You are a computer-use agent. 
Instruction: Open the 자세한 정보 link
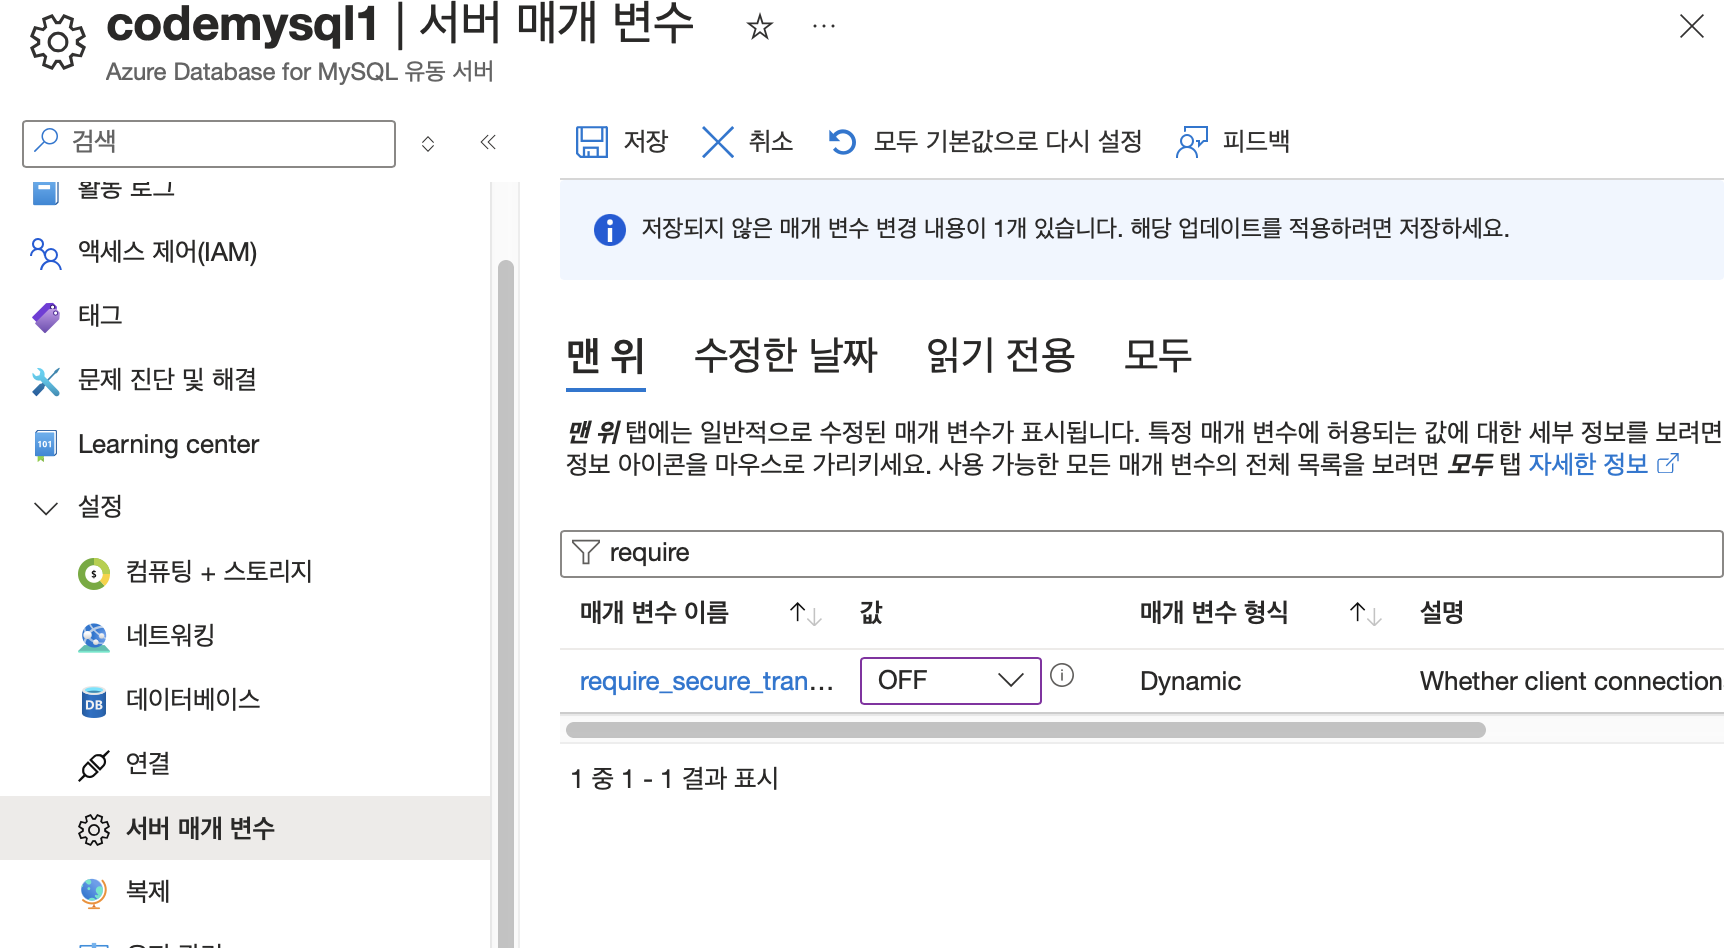[x=1603, y=464]
